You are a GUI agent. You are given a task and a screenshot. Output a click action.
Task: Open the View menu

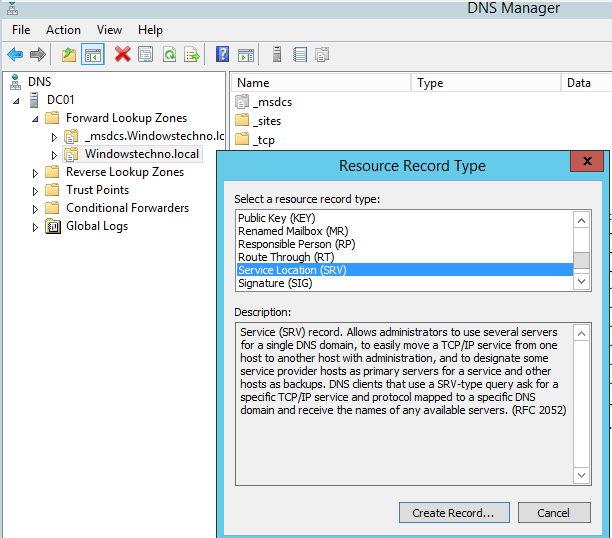[109, 30]
